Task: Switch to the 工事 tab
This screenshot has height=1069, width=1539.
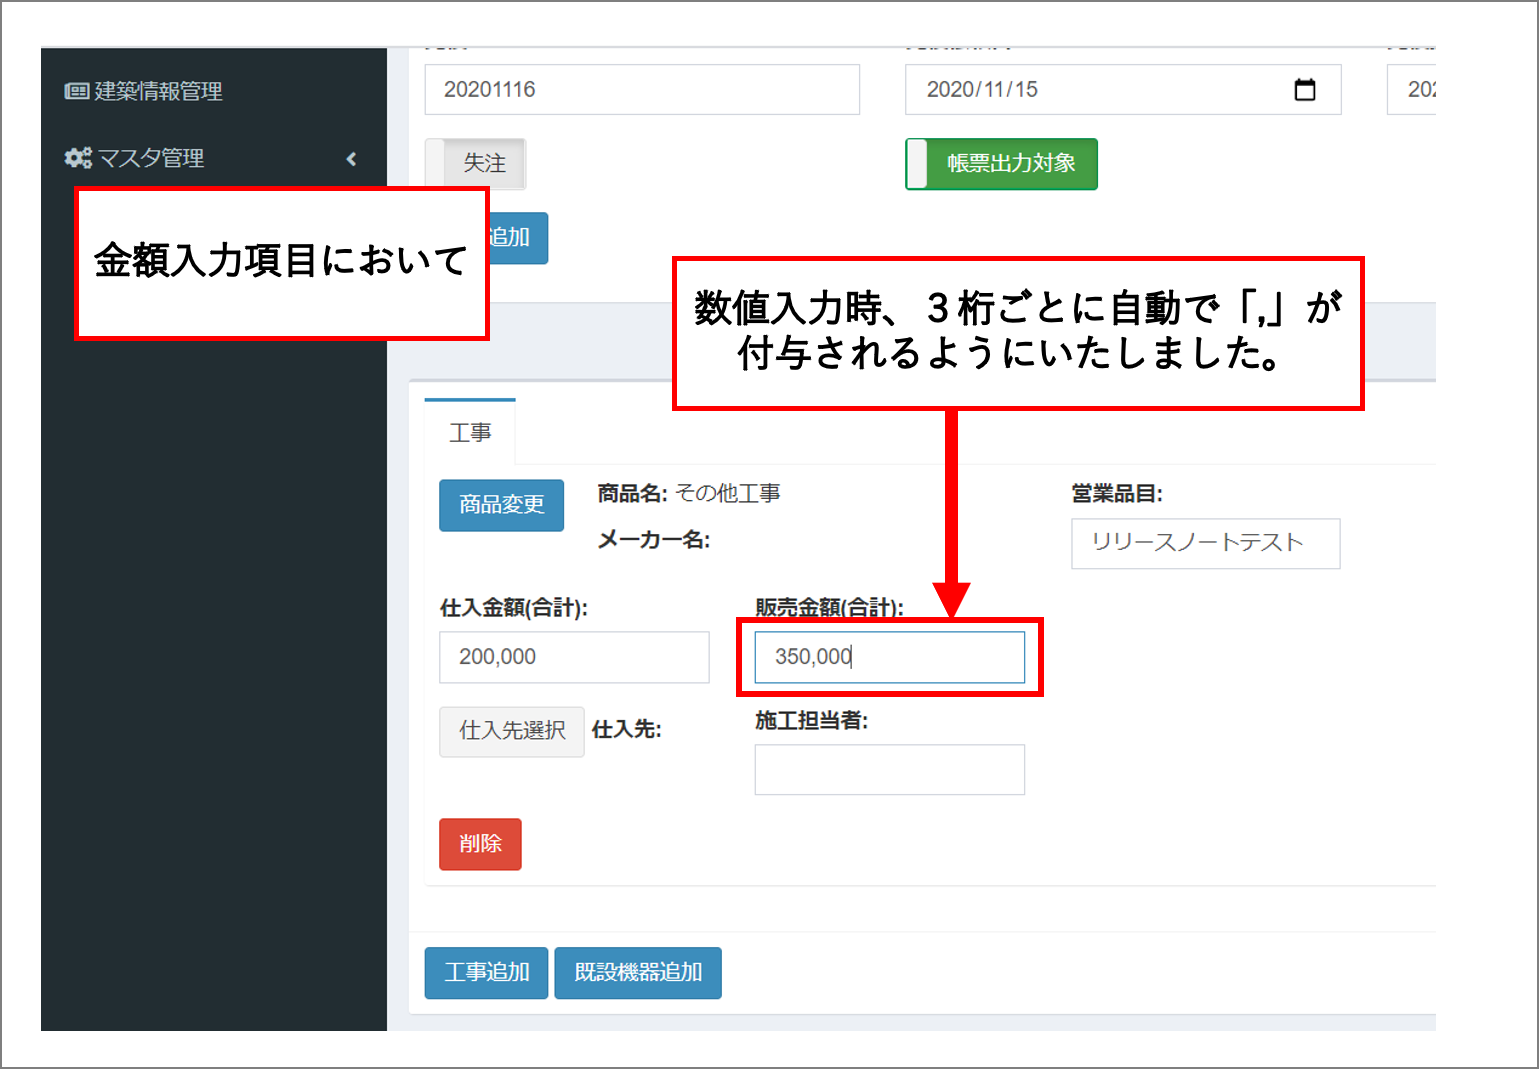Action: tap(470, 432)
